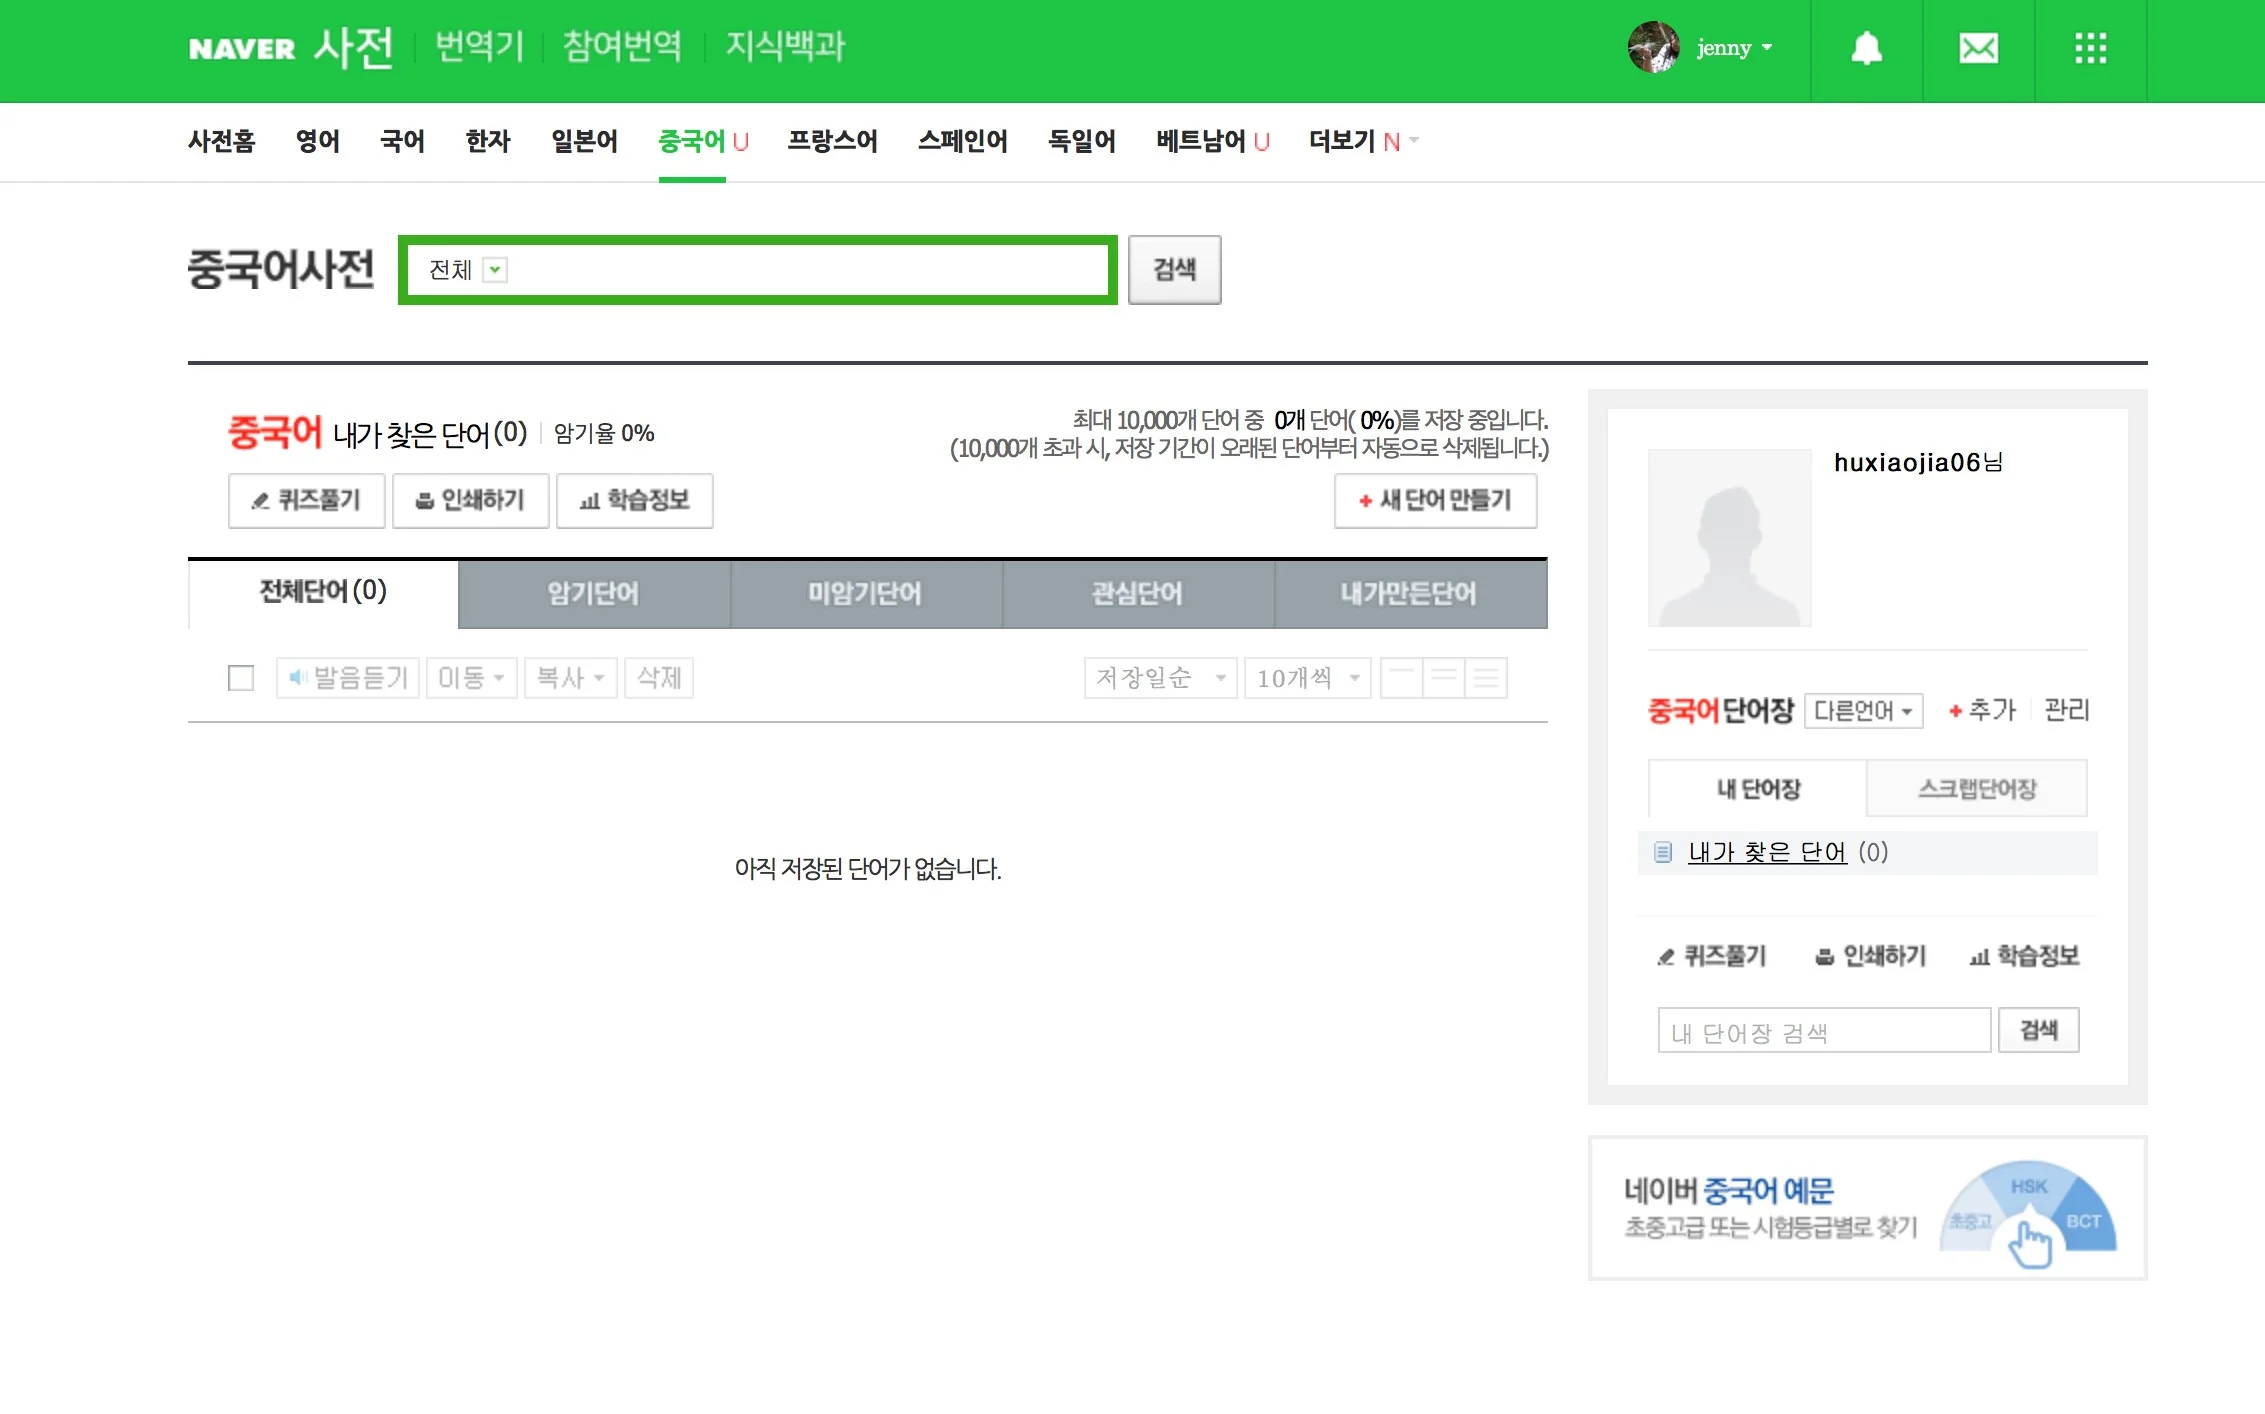Click the main 검색 search button
This screenshot has width=2265, height=1414.
[x=1174, y=270]
